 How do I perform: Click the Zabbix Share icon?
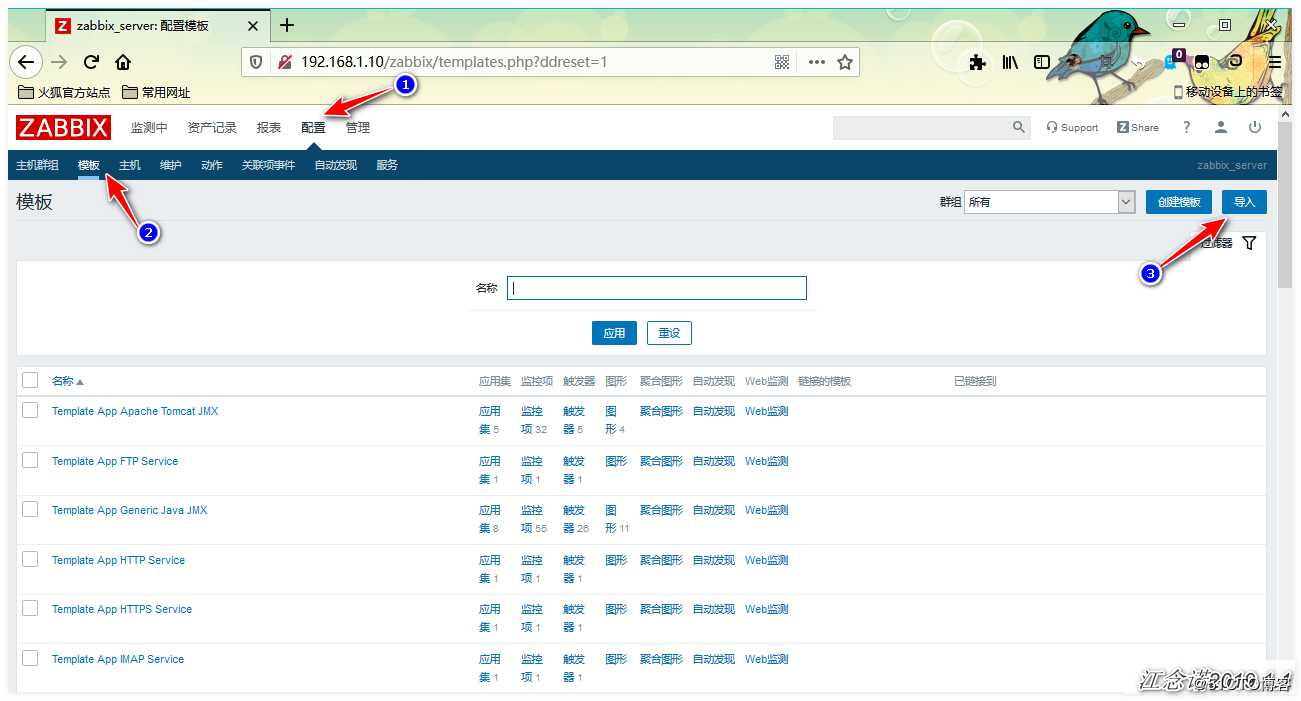(1138, 127)
